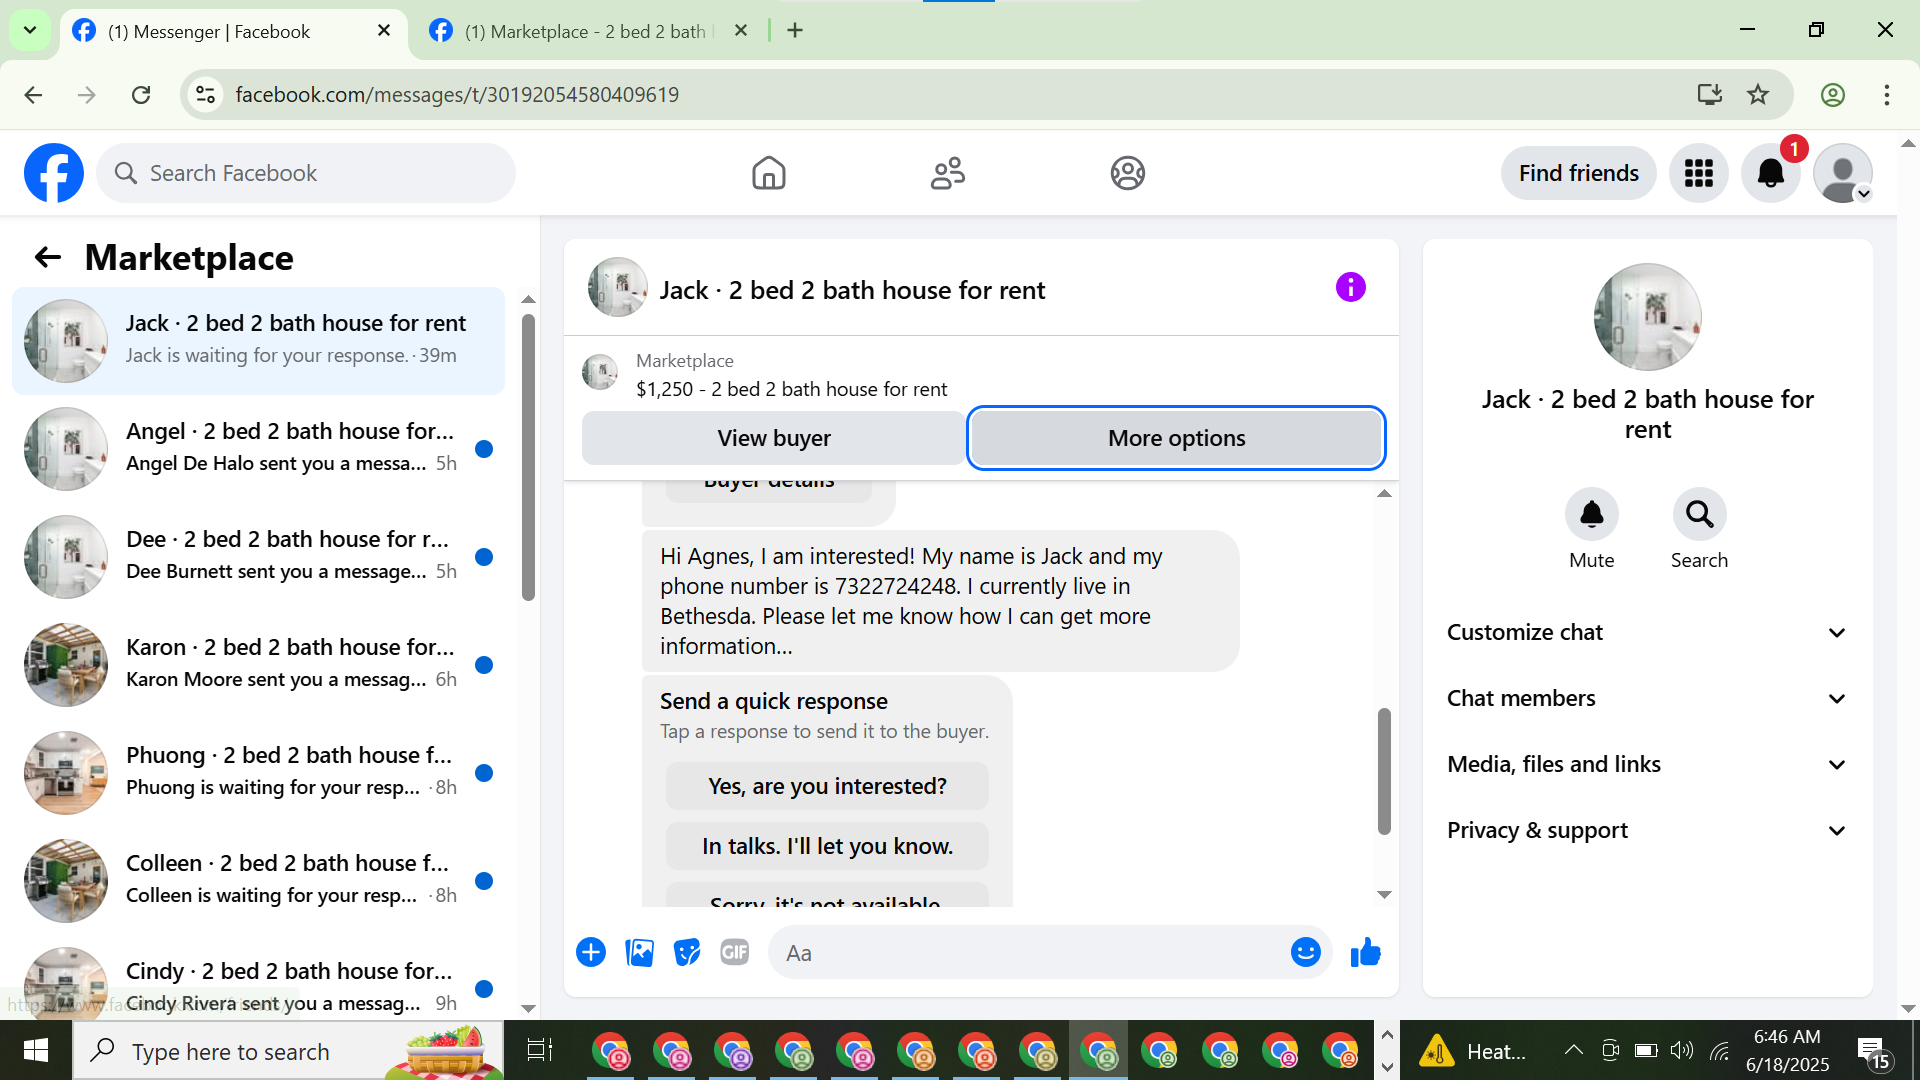Open Dee's conversation in the list
The image size is (1920, 1080).
coord(258,556)
